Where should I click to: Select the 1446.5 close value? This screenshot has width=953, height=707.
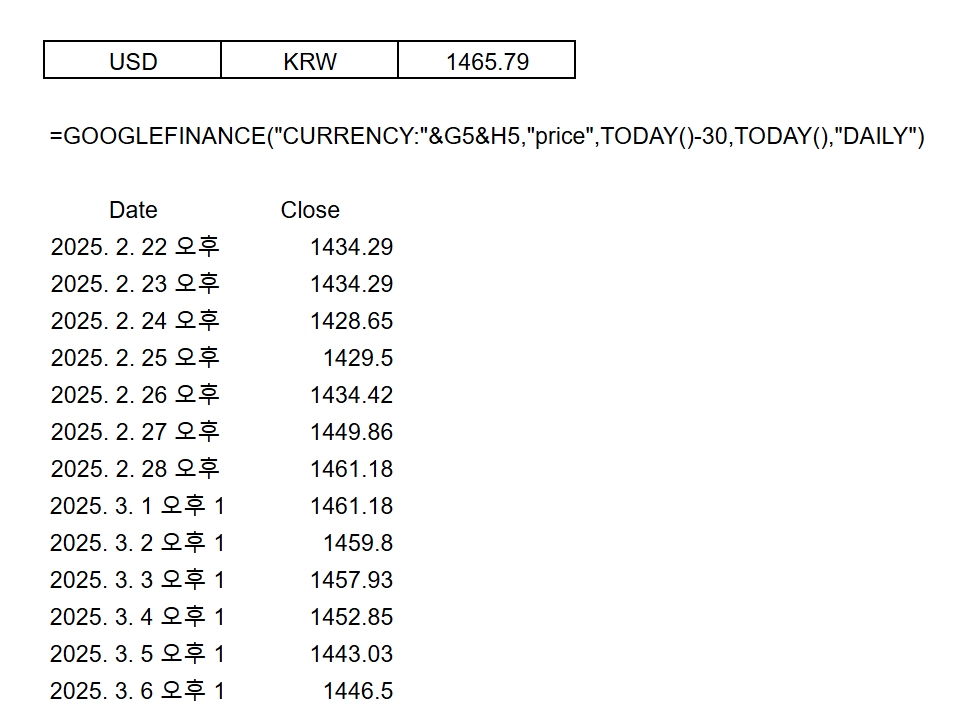coord(358,692)
